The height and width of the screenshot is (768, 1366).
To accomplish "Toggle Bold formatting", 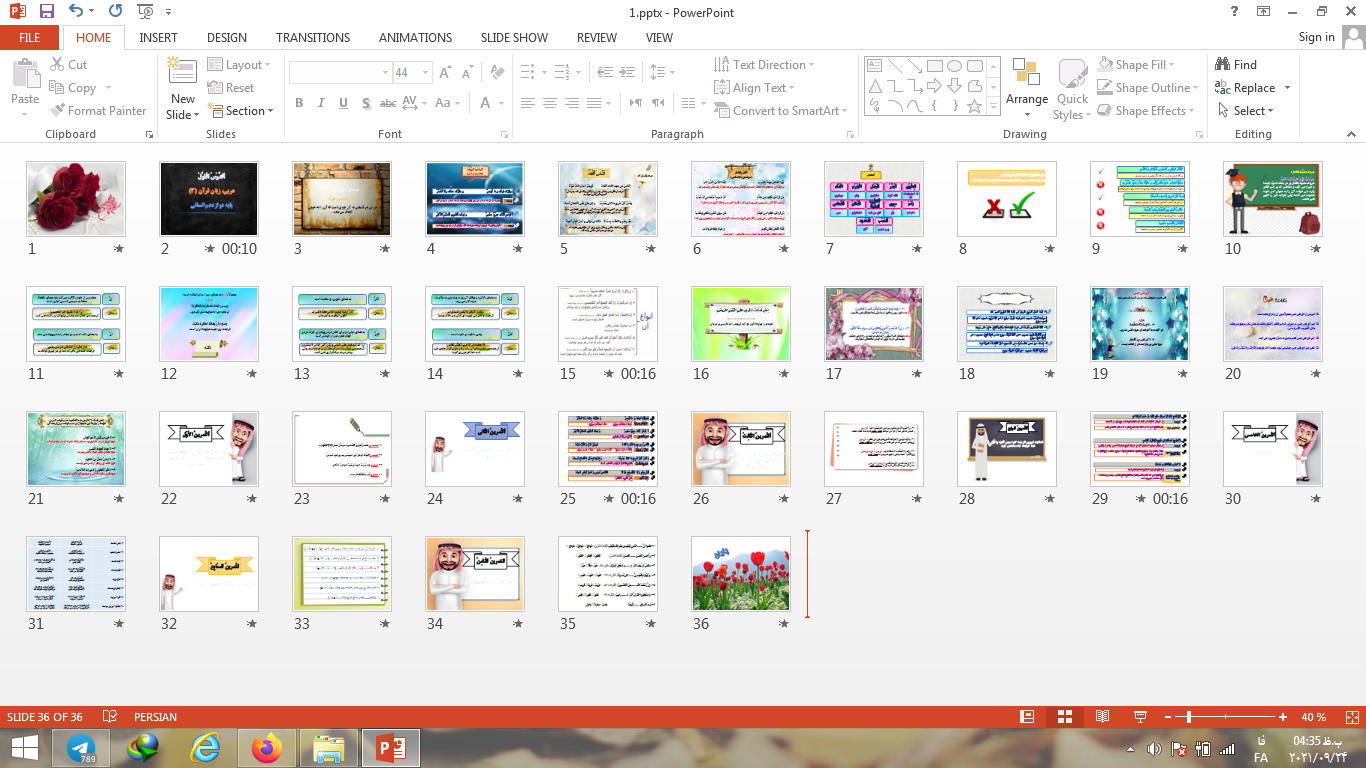I will pyautogui.click(x=299, y=103).
